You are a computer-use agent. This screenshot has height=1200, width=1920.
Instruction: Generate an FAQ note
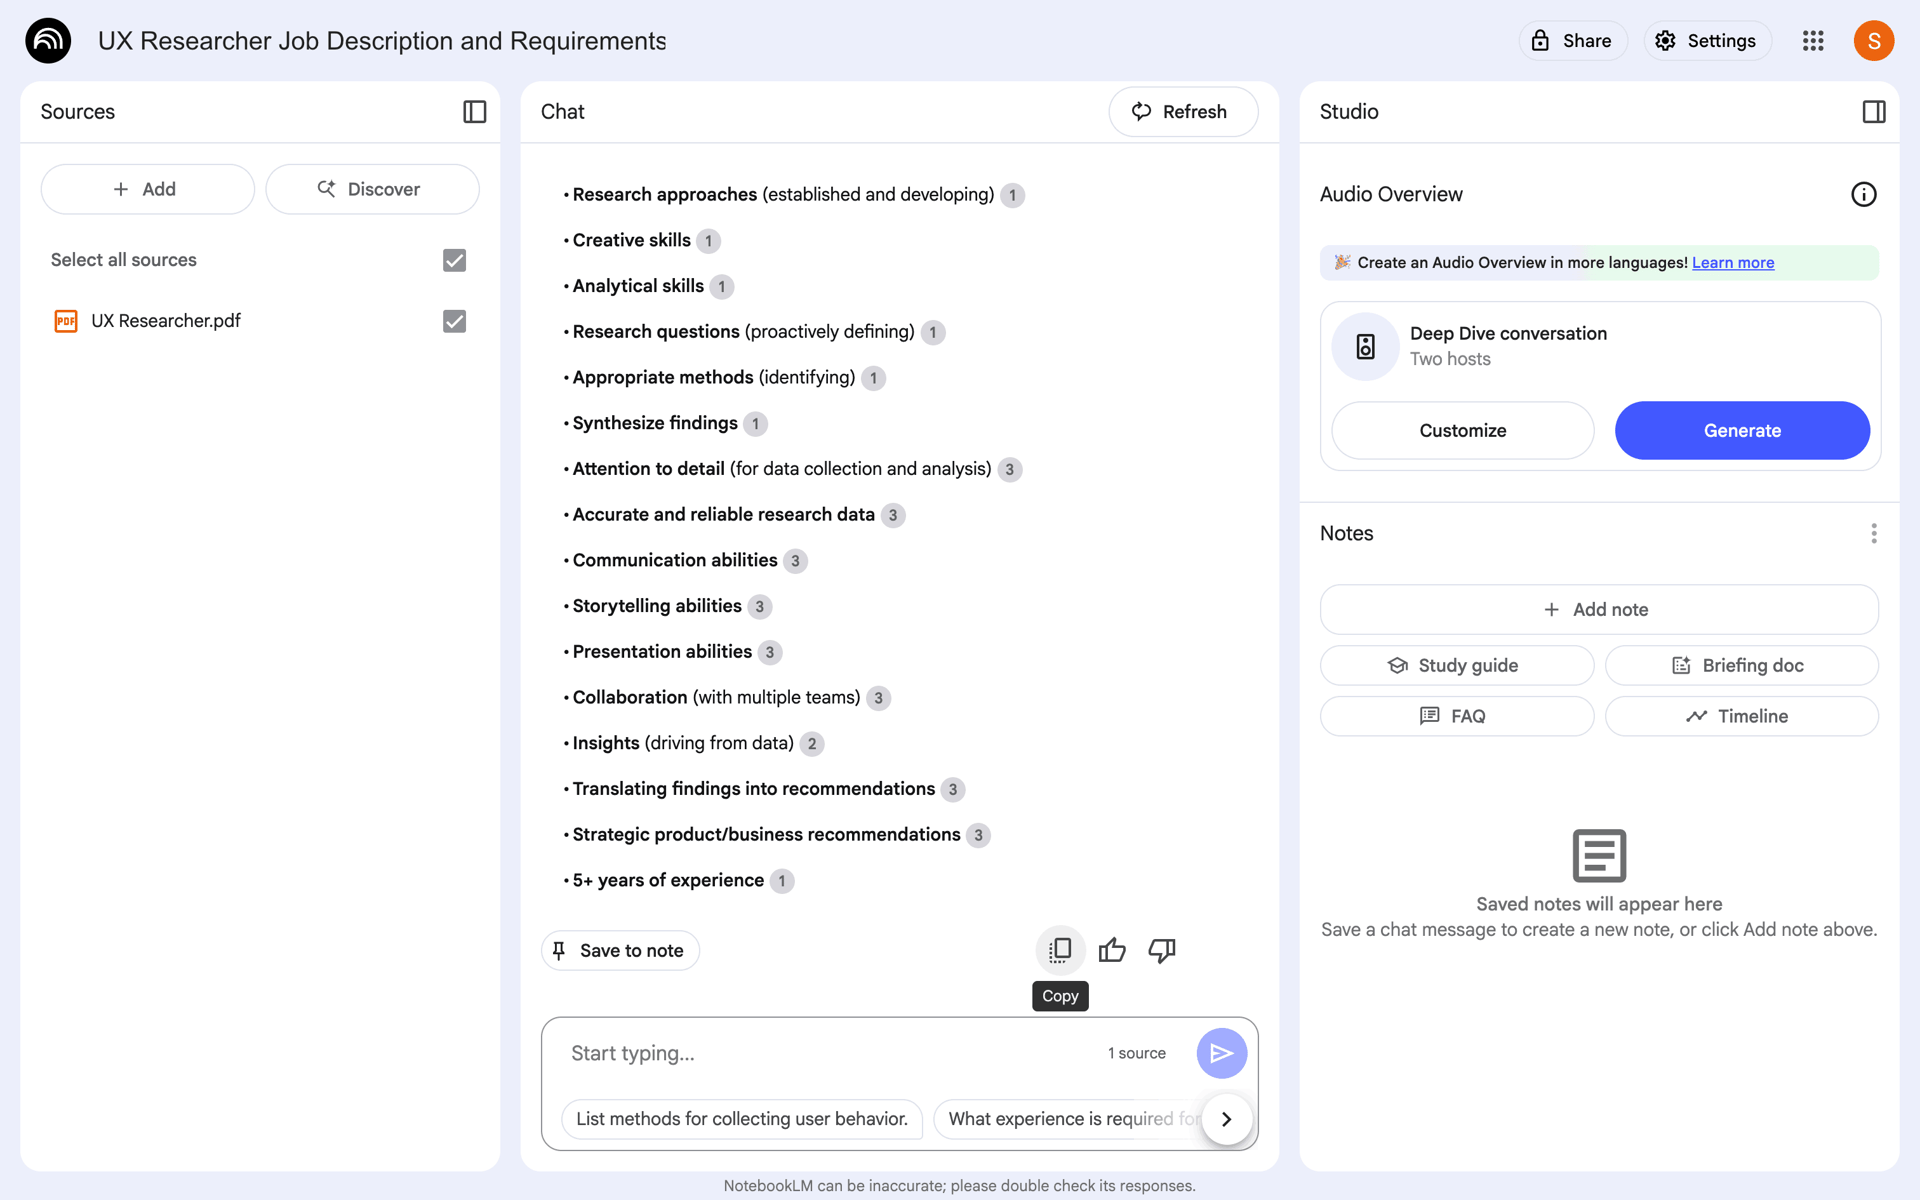tap(1457, 717)
